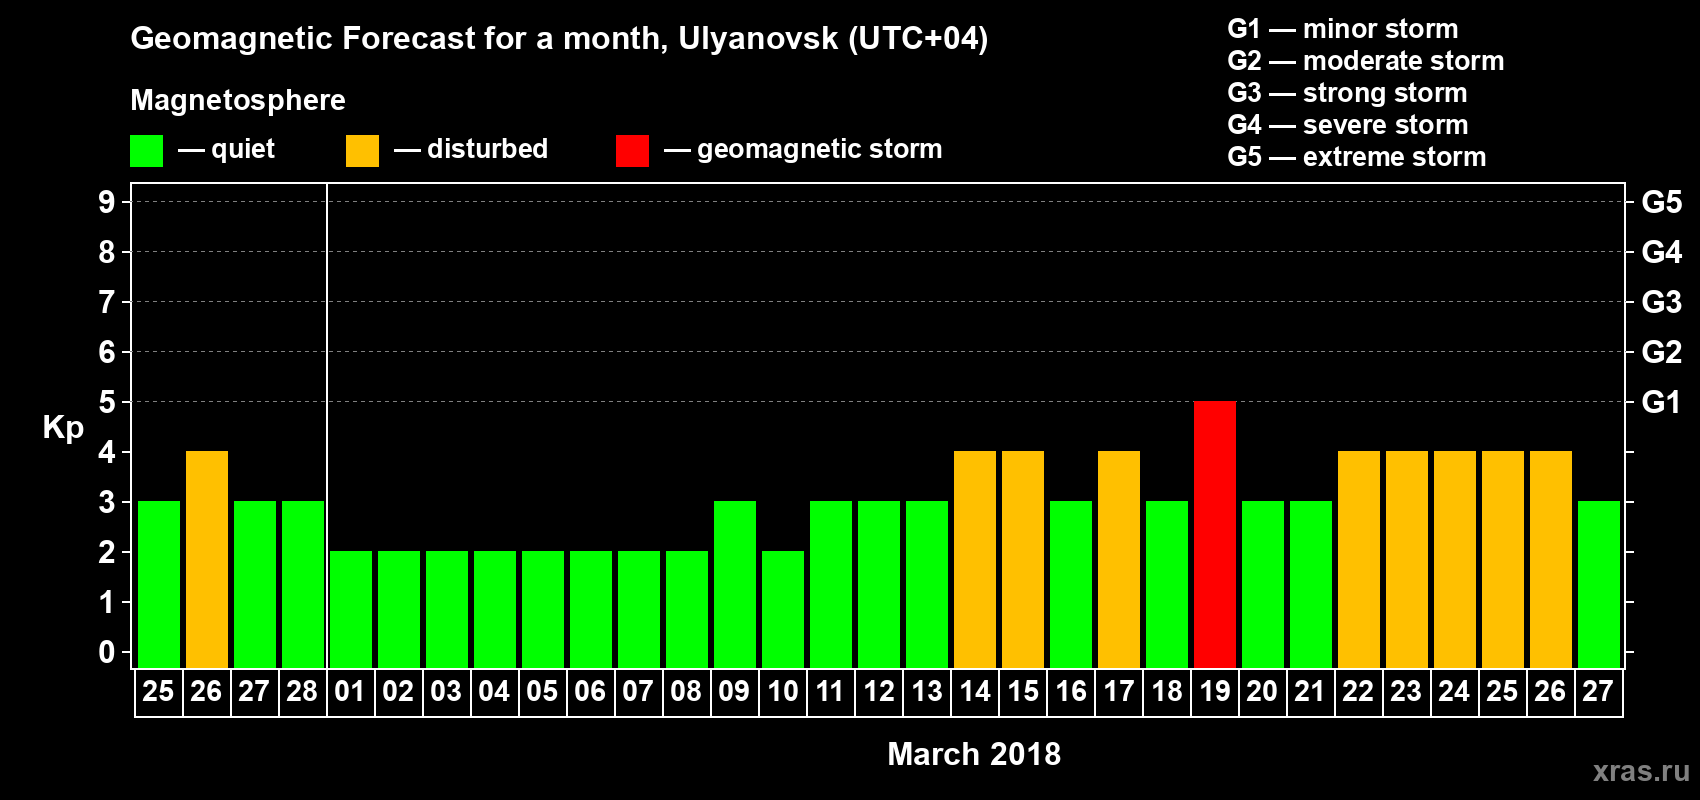The height and width of the screenshot is (800, 1700).
Task: Click the red geomagnetic storm legend swatch
Action: click(632, 151)
